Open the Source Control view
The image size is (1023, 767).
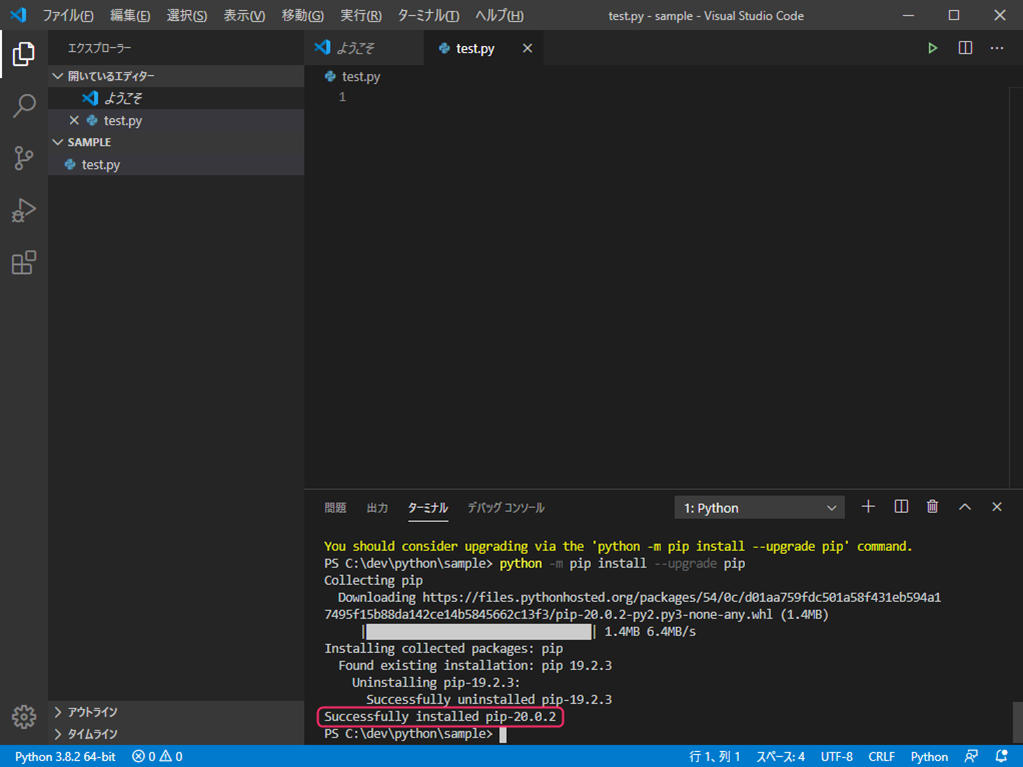23,158
